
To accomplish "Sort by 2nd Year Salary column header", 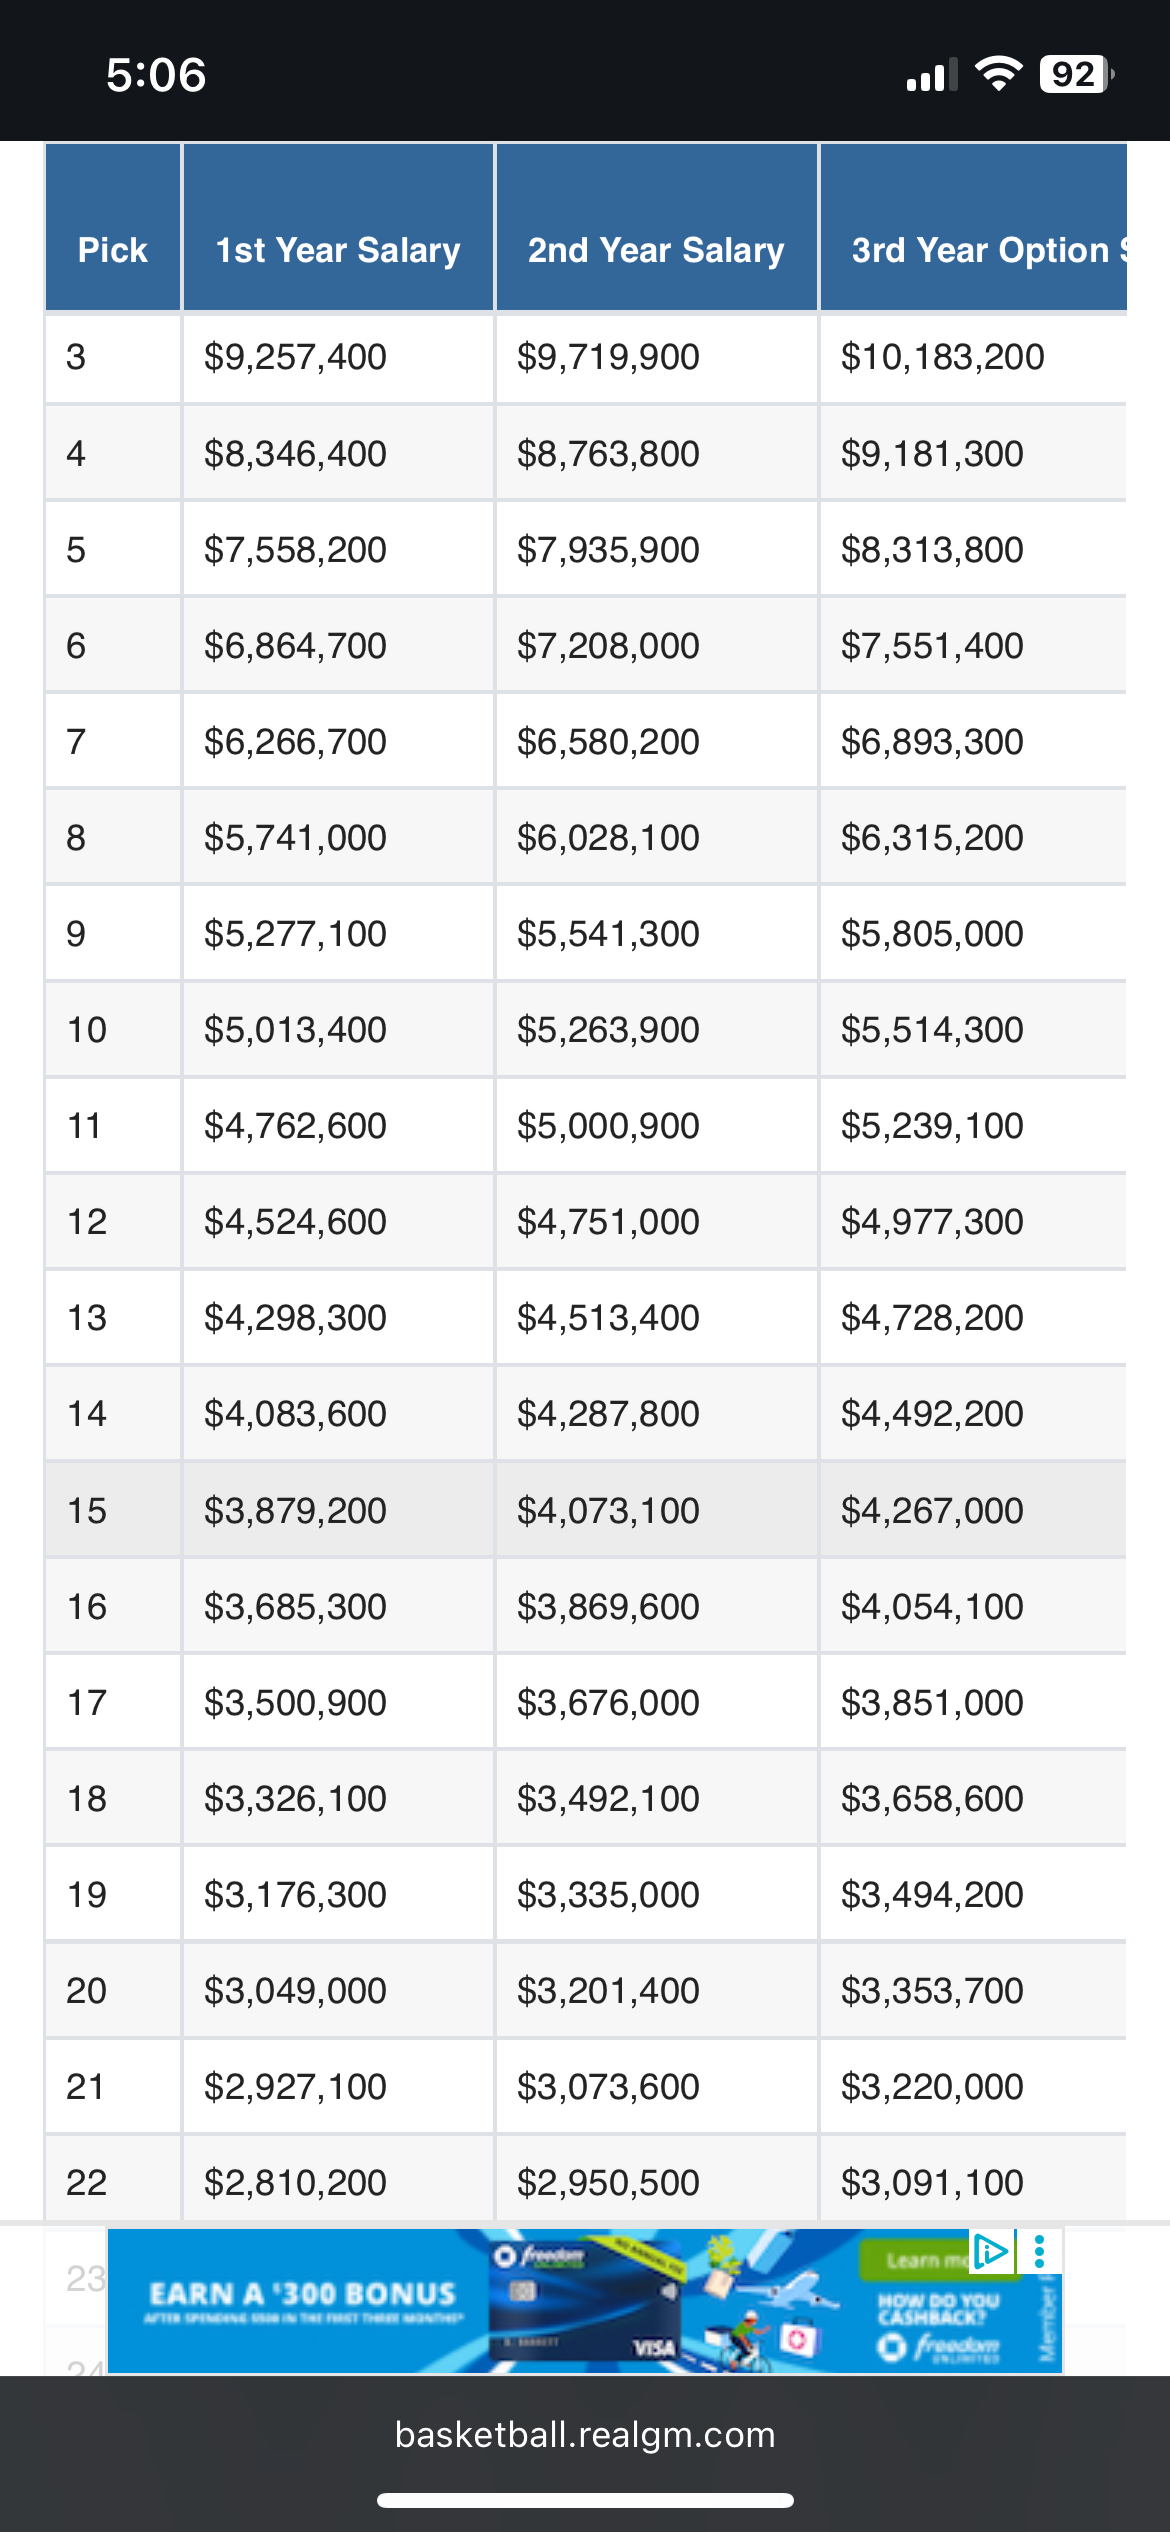I will point(656,250).
